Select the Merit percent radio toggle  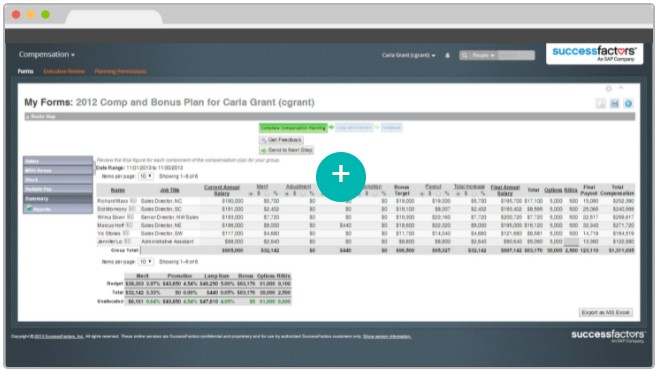(x=267, y=194)
